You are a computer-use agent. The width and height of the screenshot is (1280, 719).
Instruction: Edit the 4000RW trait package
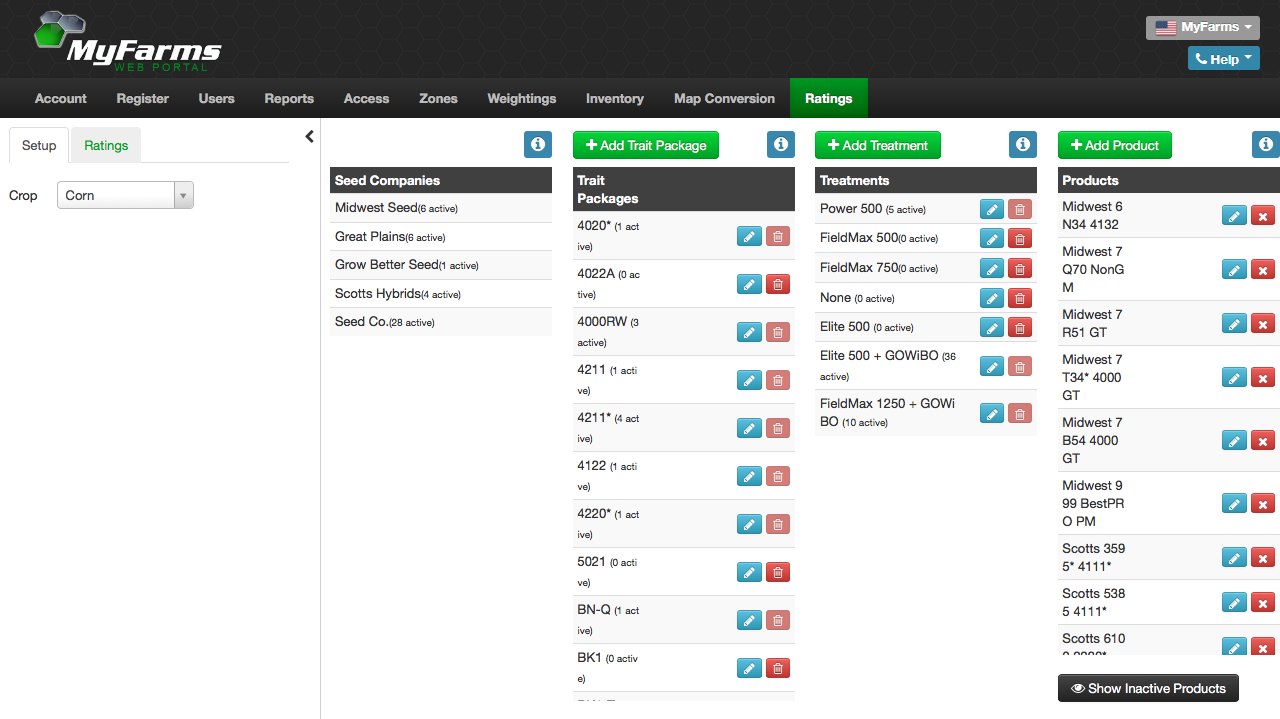click(x=749, y=332)
